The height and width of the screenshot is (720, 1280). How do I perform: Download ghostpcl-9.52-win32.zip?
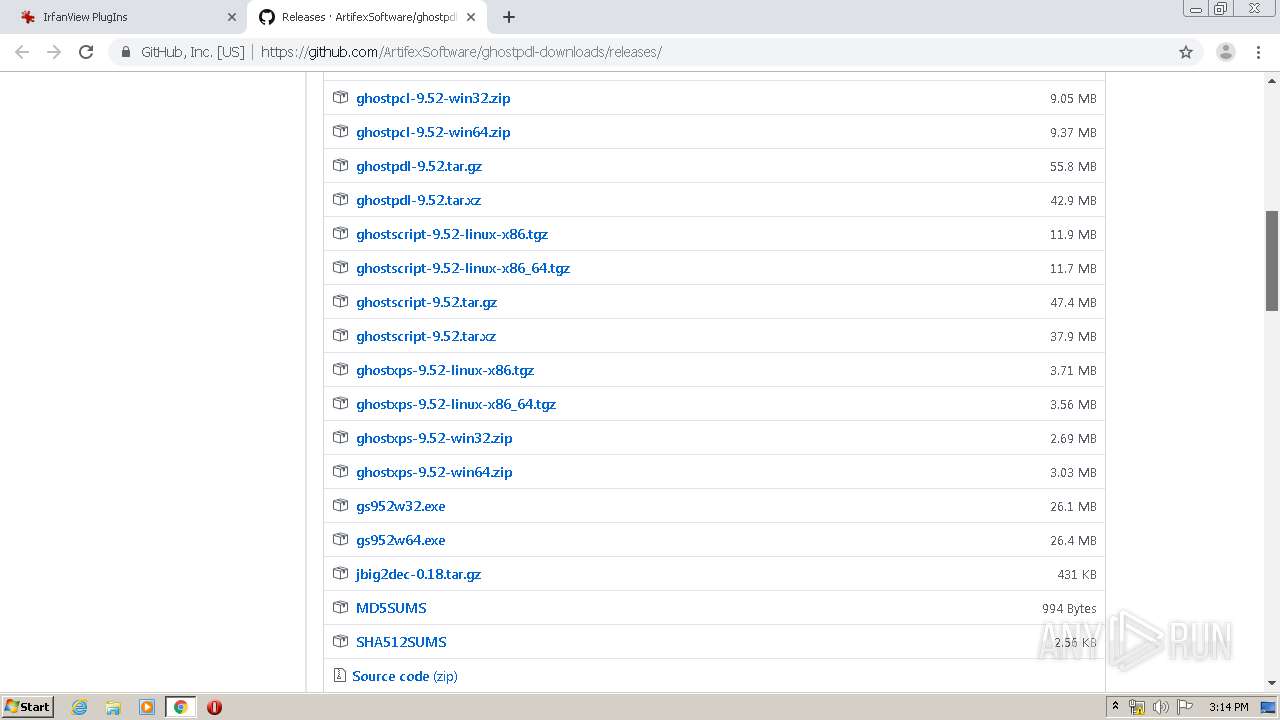[433, 98]
